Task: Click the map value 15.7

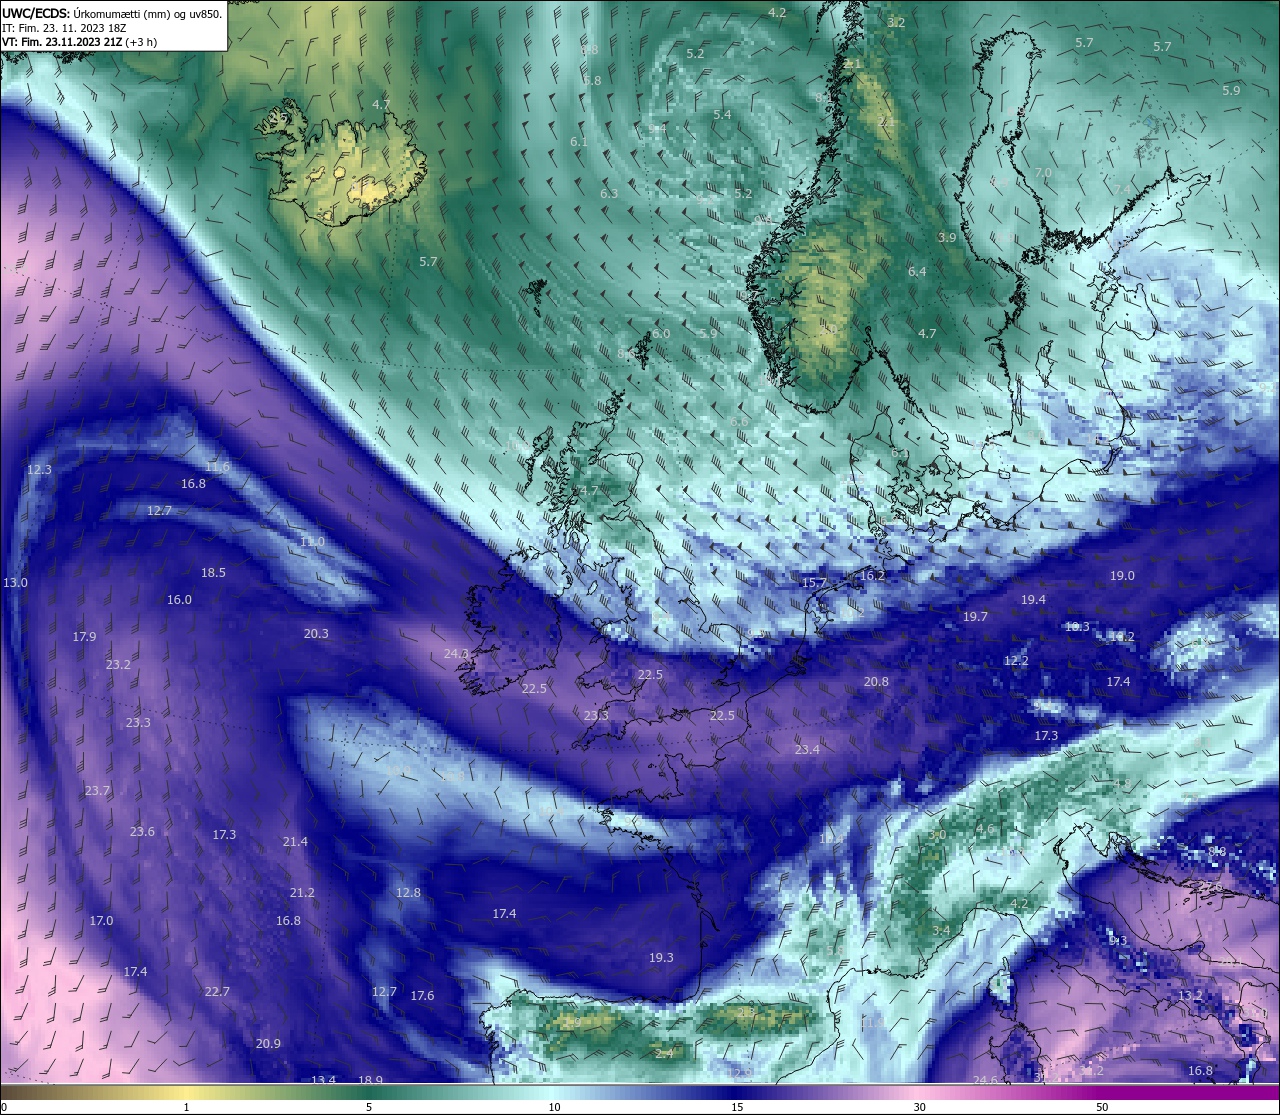Action: coord(814,582)
